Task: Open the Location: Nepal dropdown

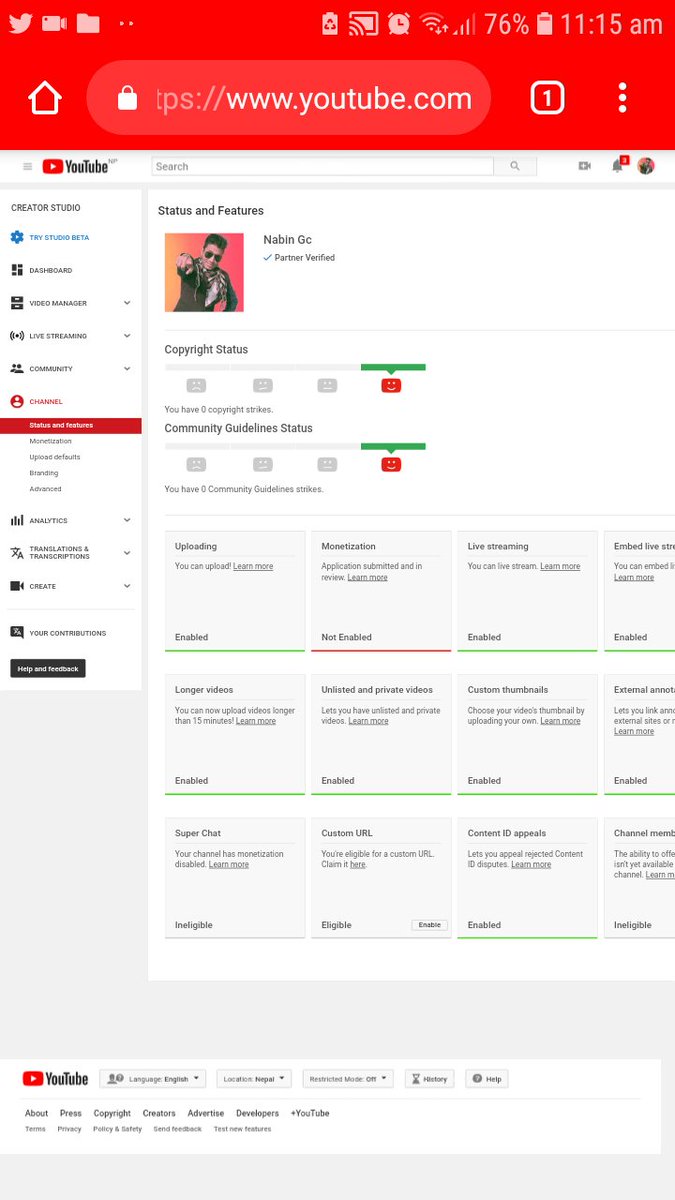Action: click(254, 1079)
